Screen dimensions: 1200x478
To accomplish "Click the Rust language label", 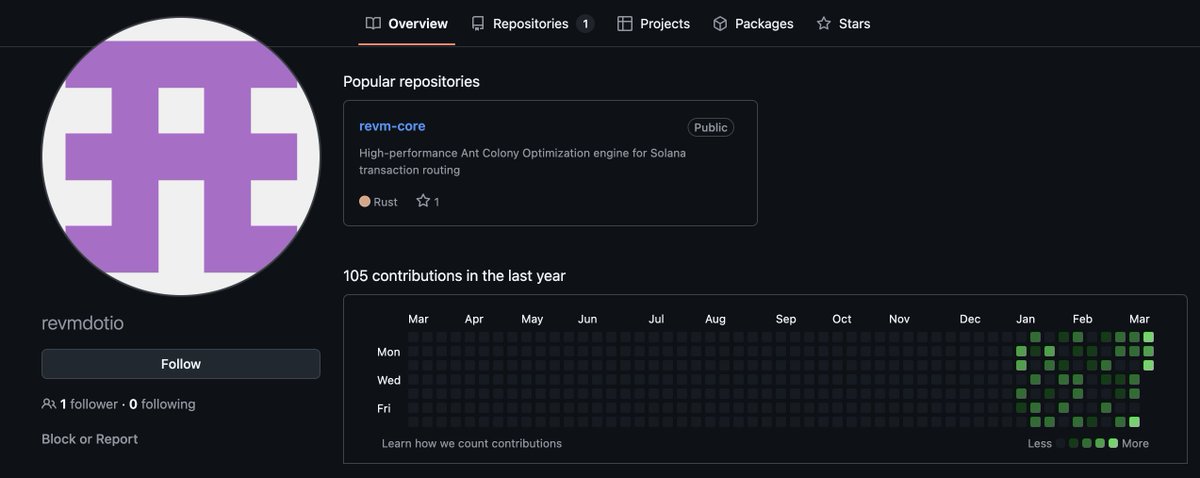I will (x=386, y=202).
